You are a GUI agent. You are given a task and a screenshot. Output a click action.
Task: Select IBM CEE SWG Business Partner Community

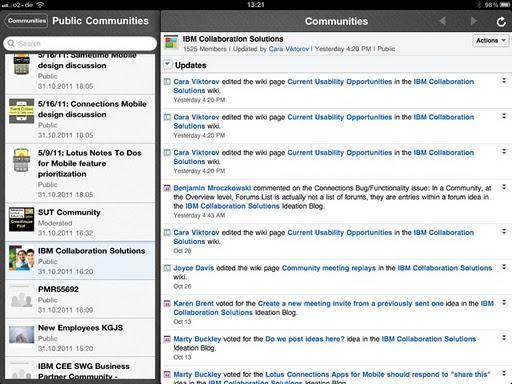click(x=80, y=369)
